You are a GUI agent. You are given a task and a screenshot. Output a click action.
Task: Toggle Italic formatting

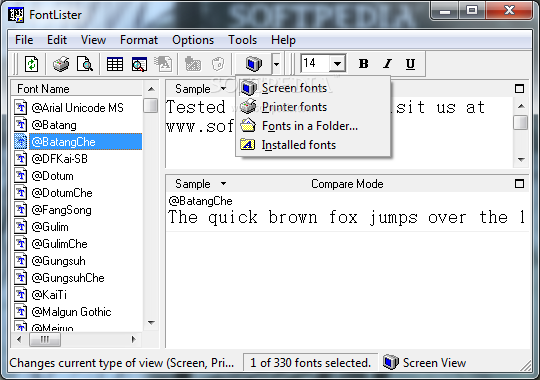click(387, 64)
